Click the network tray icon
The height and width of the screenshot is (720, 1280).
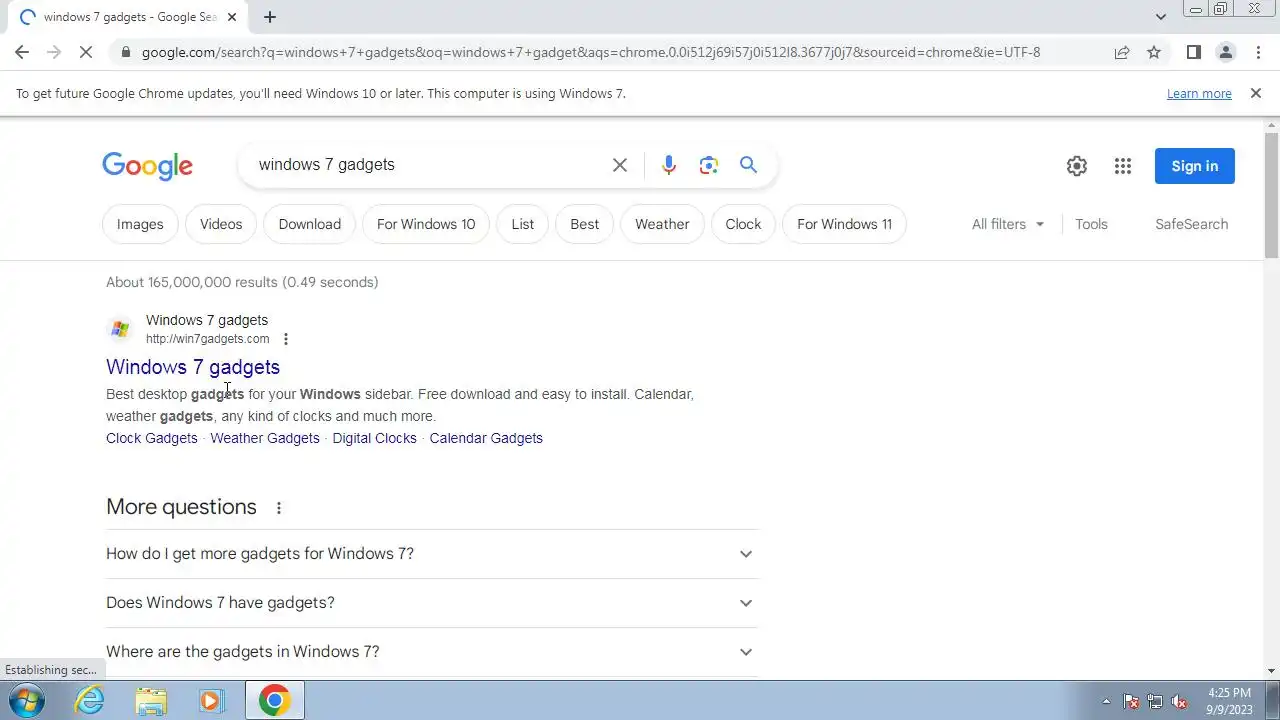(x=1155, y=701)
